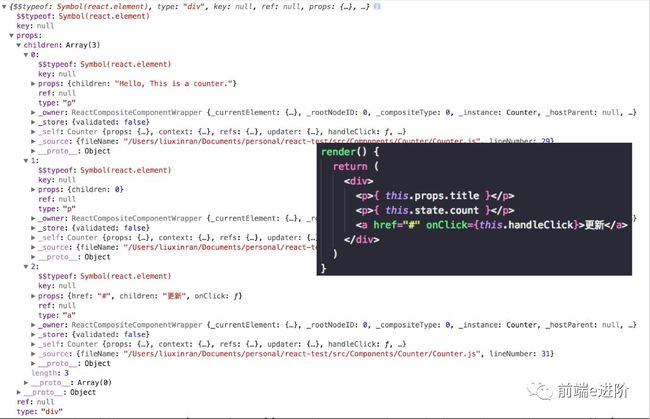Select root-level key: null row above props
650x419 pixels.
pyautogui.click(x=35, y=26)
